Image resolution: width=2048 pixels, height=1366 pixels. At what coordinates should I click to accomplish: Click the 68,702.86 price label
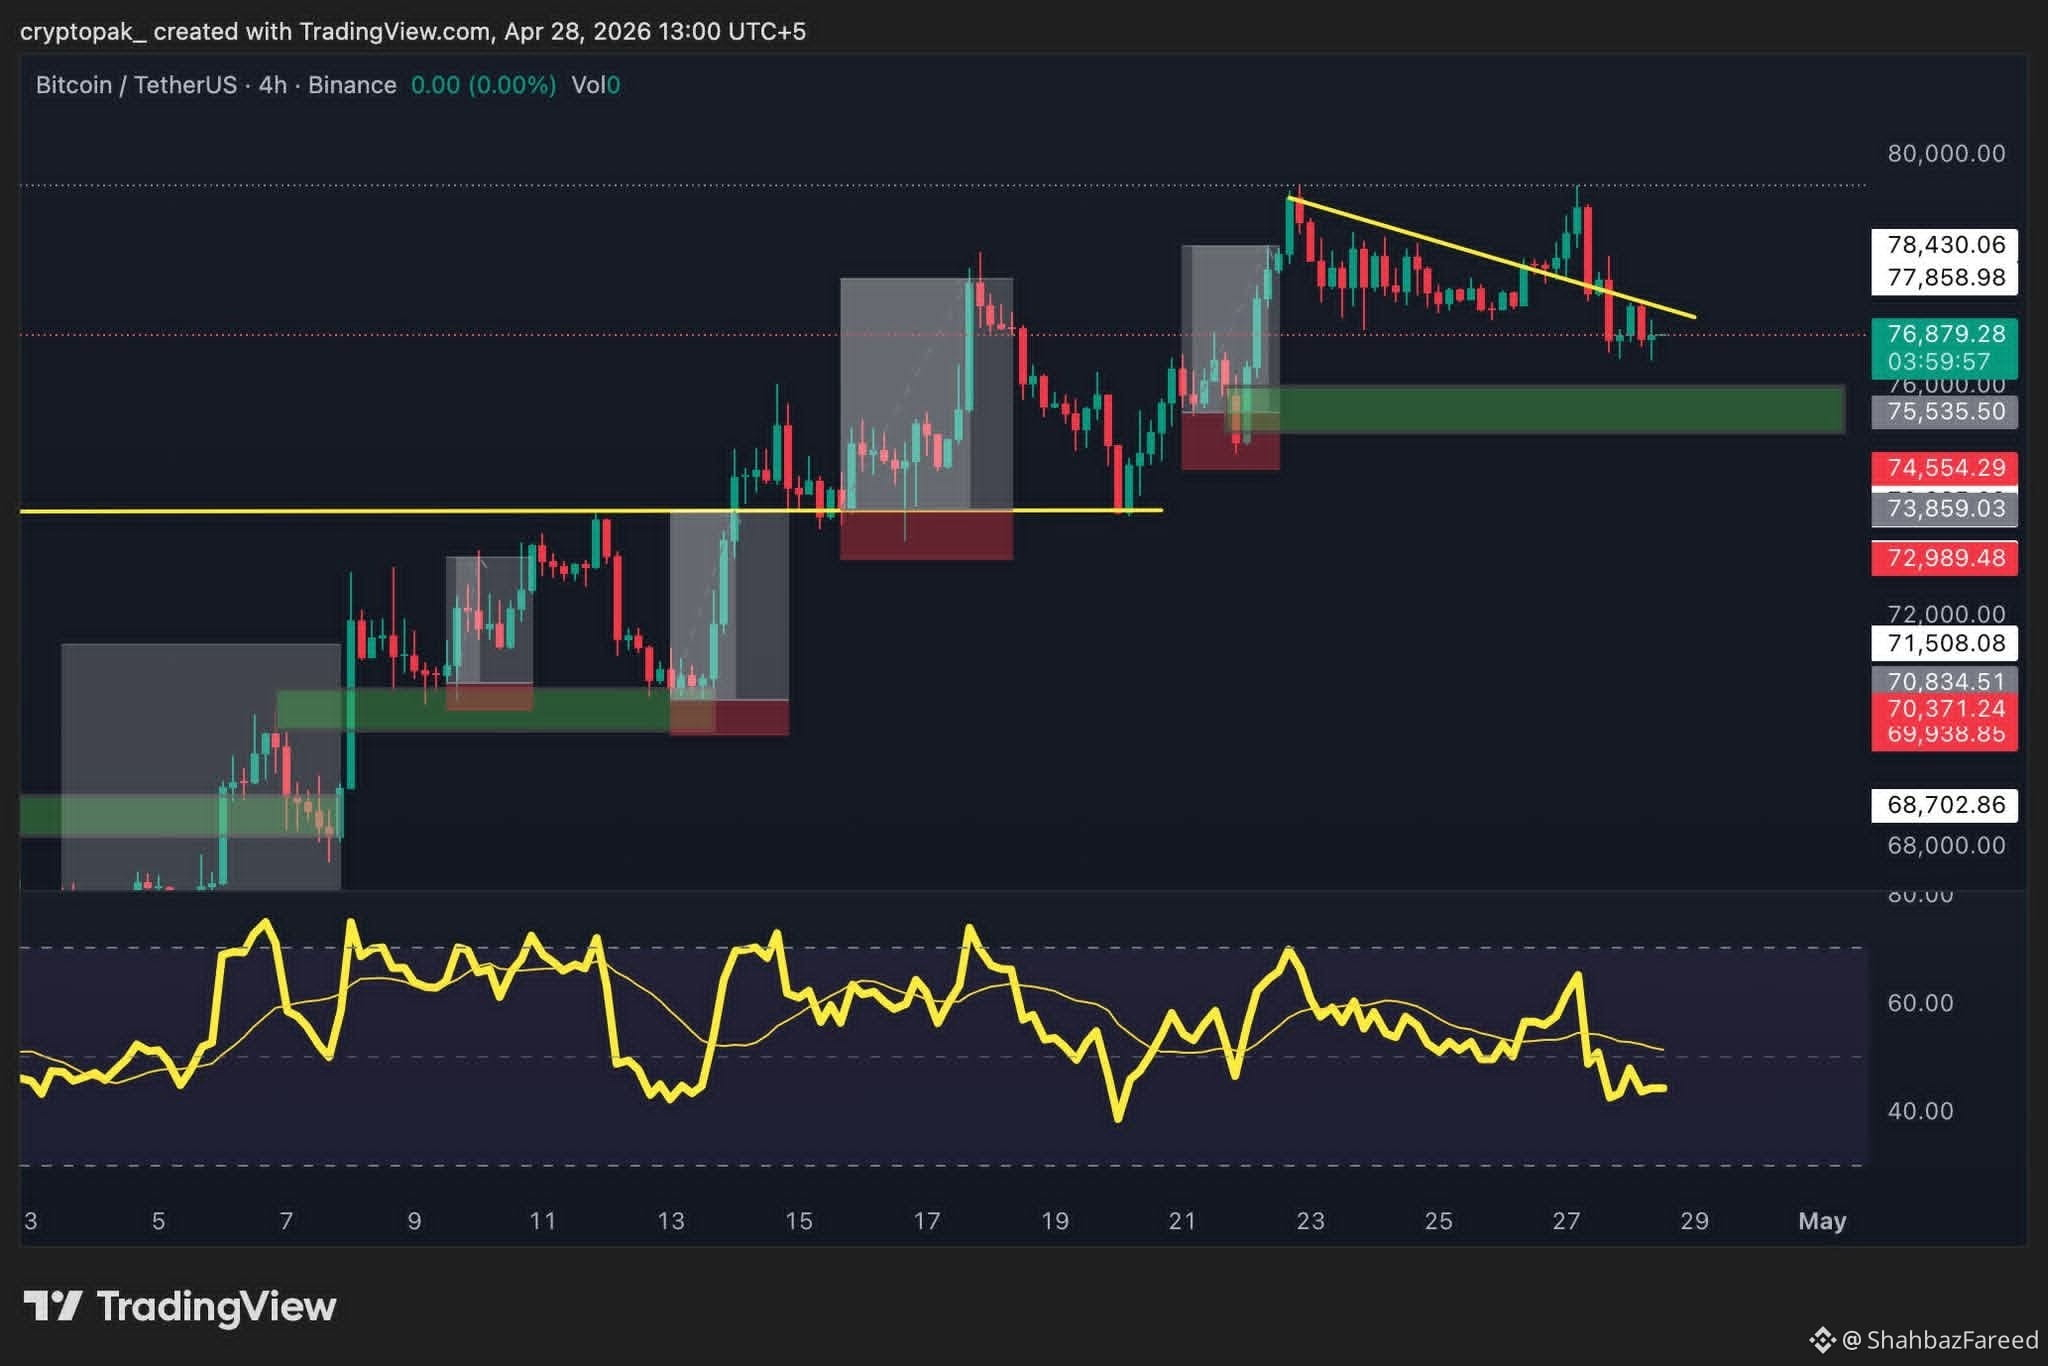1945,805
